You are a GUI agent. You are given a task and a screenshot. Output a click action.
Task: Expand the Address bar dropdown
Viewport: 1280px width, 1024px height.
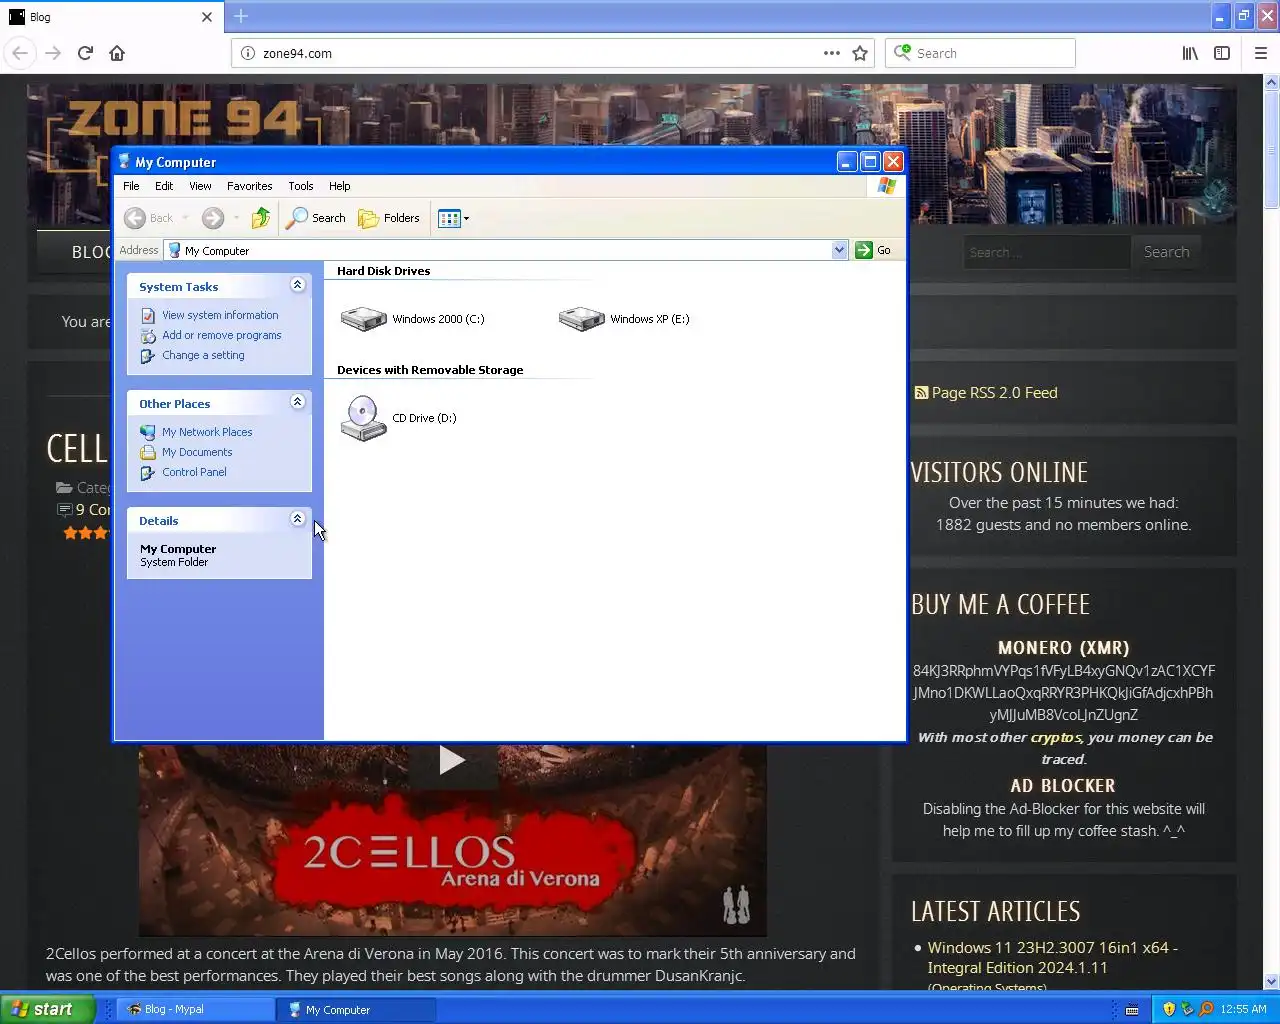point(839,250)
